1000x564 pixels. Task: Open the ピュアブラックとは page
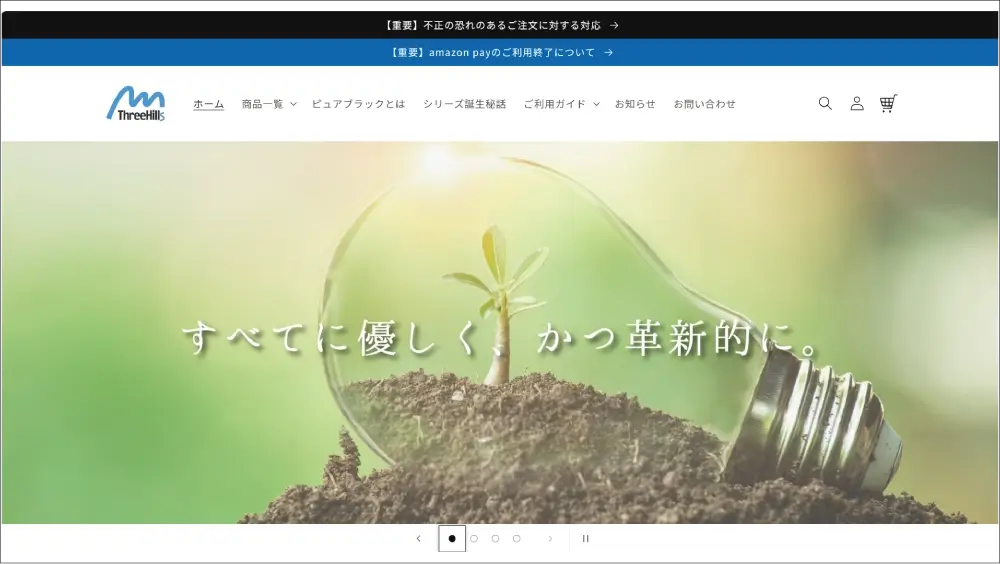point(358,104)
